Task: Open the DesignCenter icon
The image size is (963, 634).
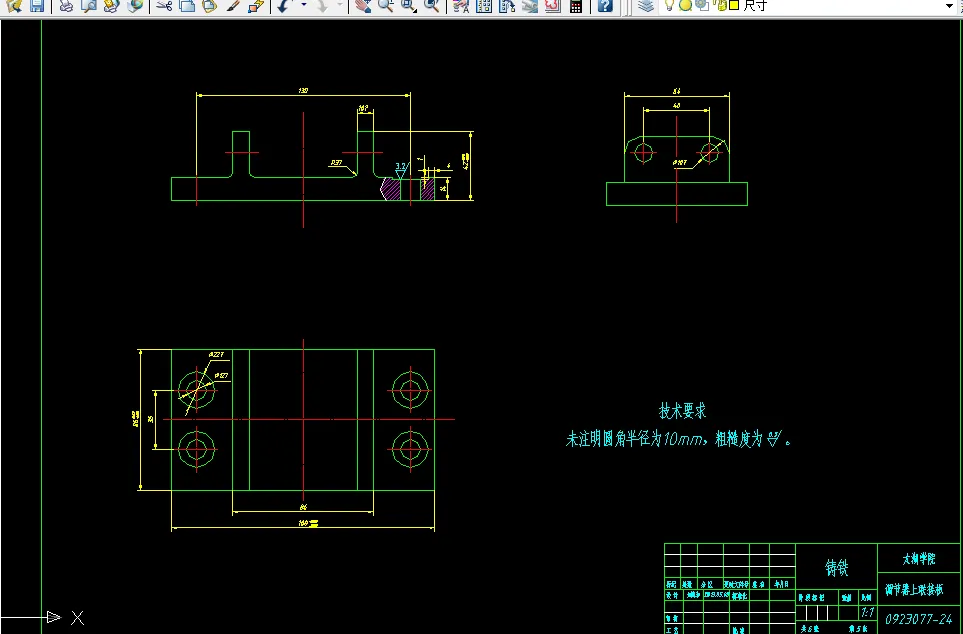Action: [x=484, y=6]
